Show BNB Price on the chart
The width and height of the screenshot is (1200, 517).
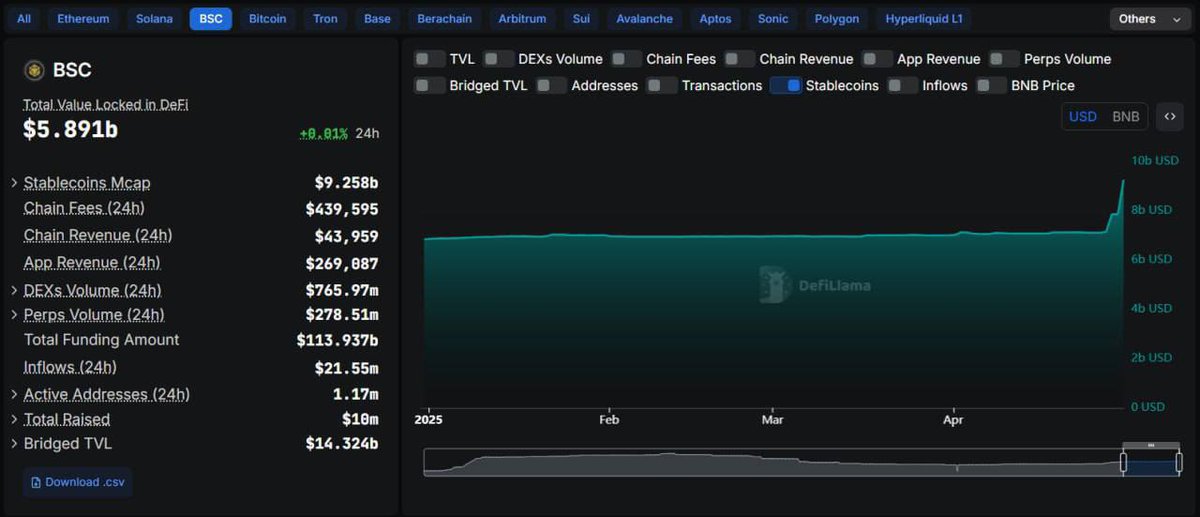point(991,85)
